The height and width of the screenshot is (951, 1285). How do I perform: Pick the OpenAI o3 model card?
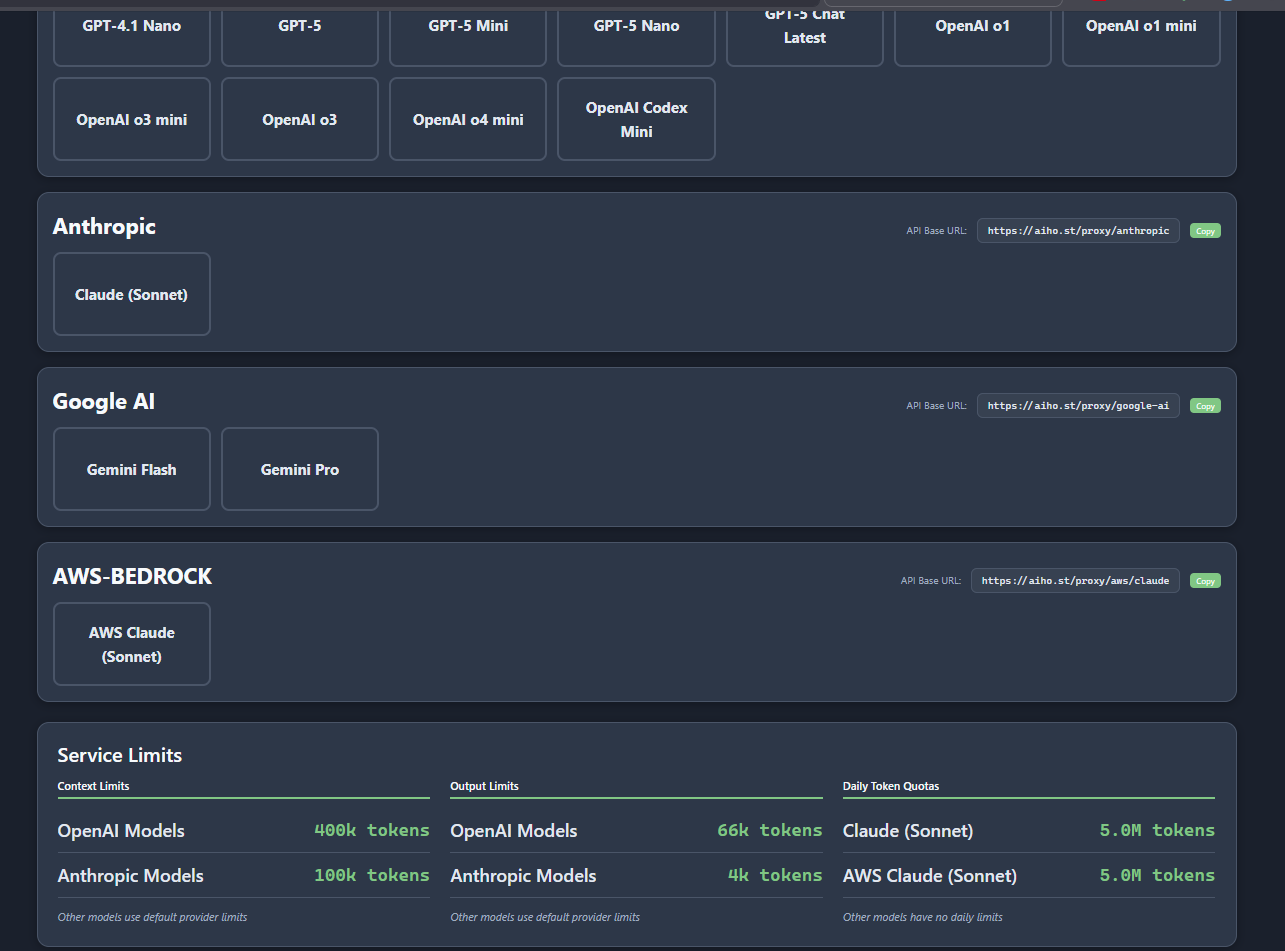pyautogui.click(x=300, y=119)
